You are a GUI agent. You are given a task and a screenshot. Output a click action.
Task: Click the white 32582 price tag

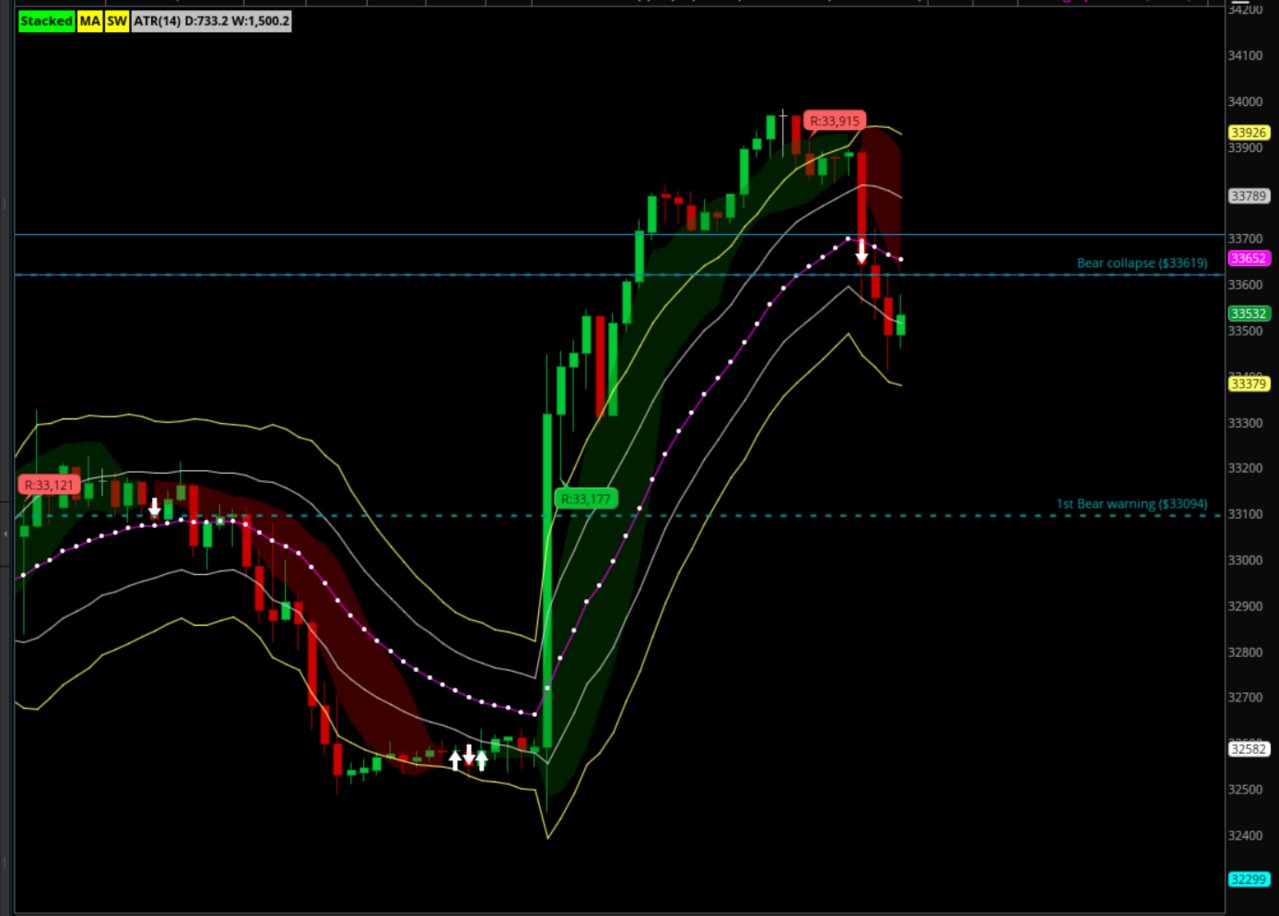pyautogui.click(x=1249, y=748)
